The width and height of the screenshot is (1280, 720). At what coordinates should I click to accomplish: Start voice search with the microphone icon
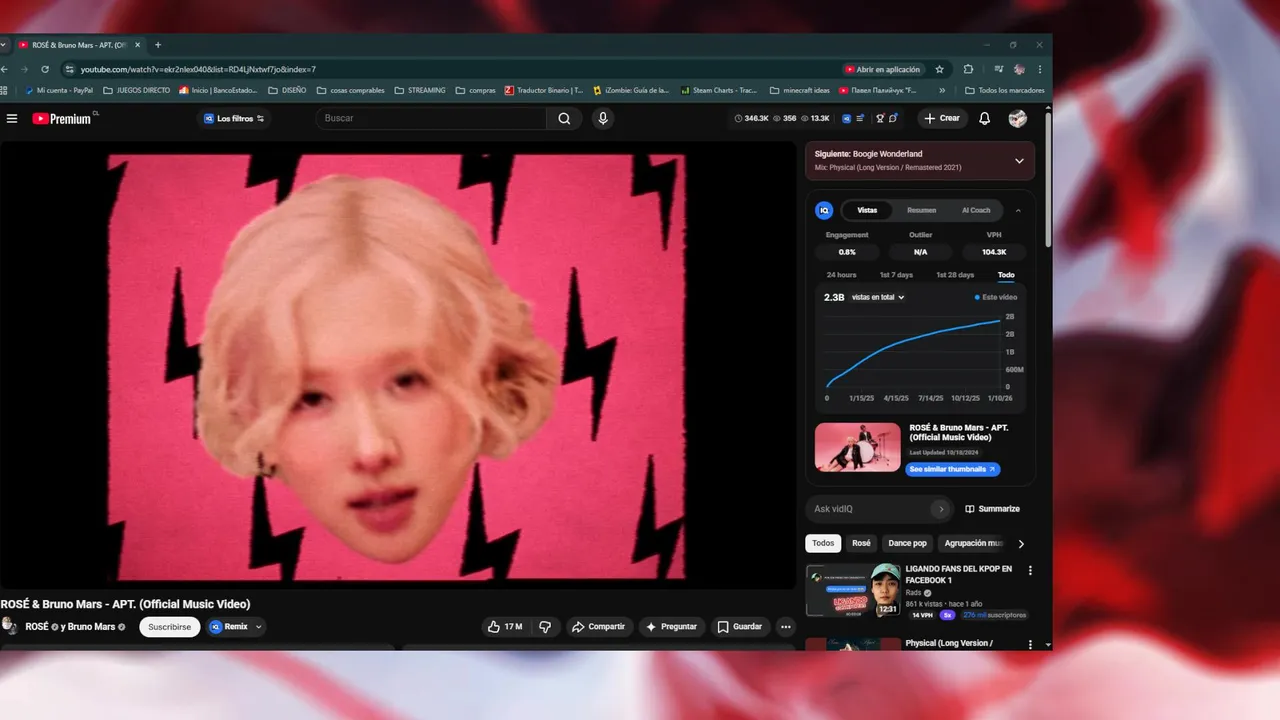point(602,118)
